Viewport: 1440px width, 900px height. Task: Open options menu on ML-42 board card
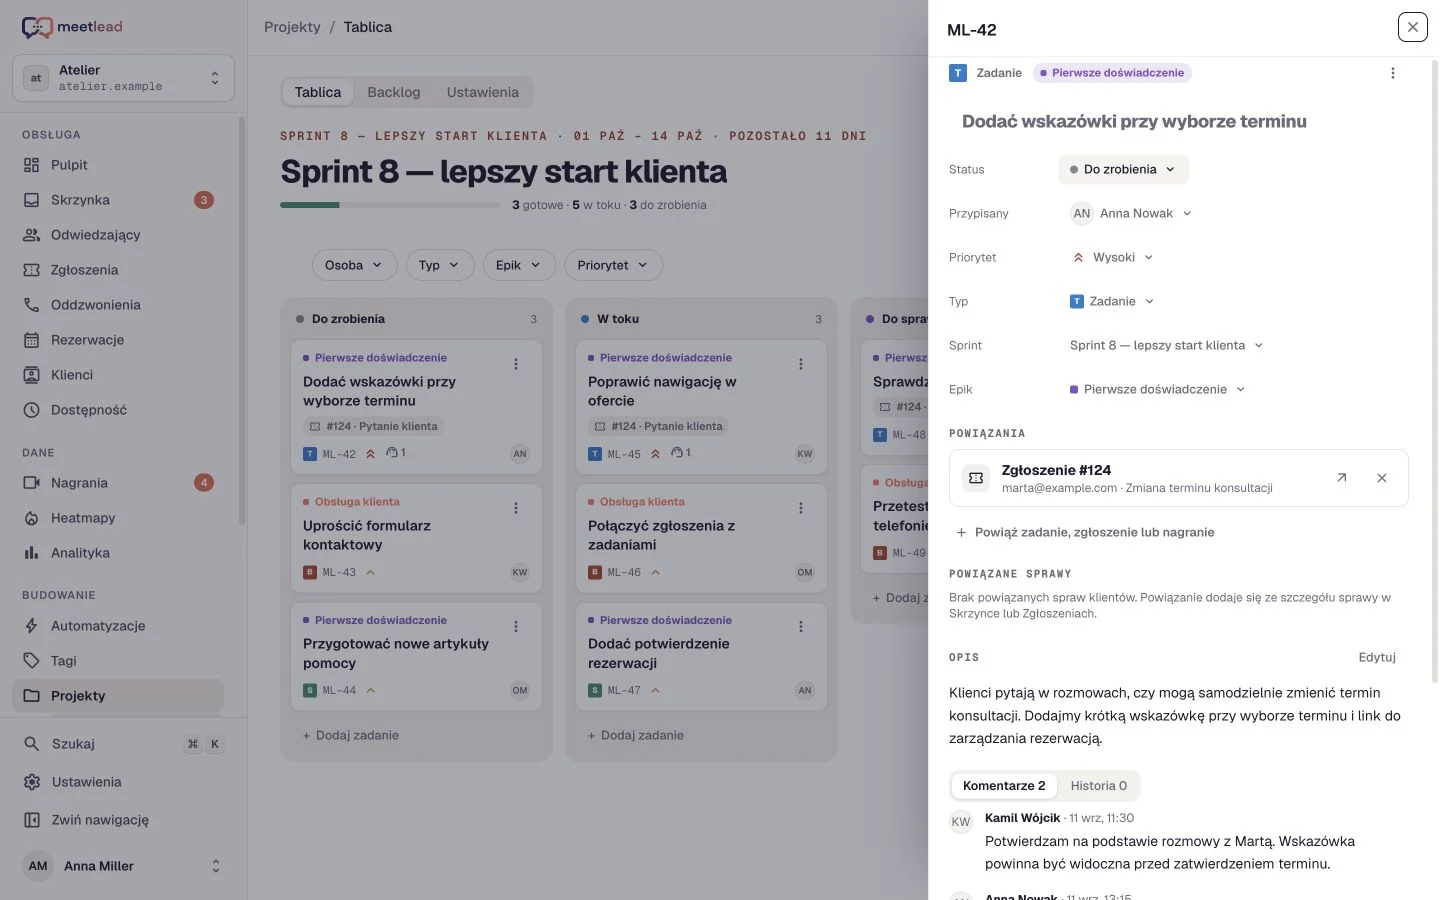pos(516,364)
